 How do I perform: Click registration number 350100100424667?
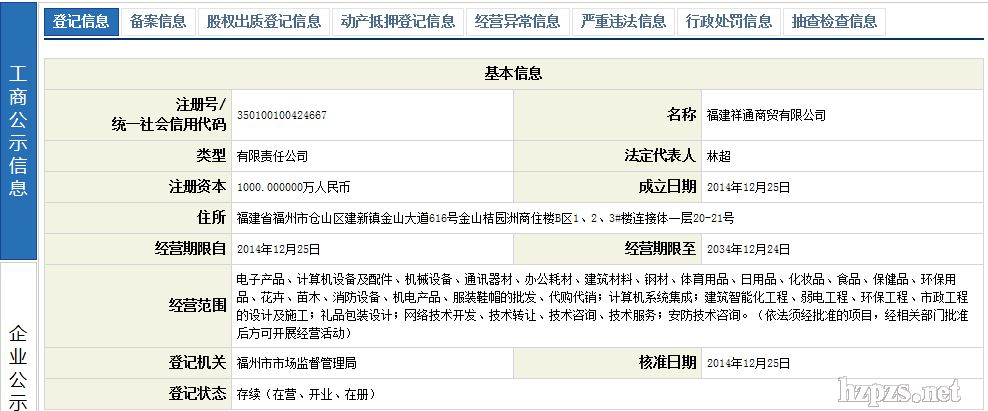coord(281,116)
